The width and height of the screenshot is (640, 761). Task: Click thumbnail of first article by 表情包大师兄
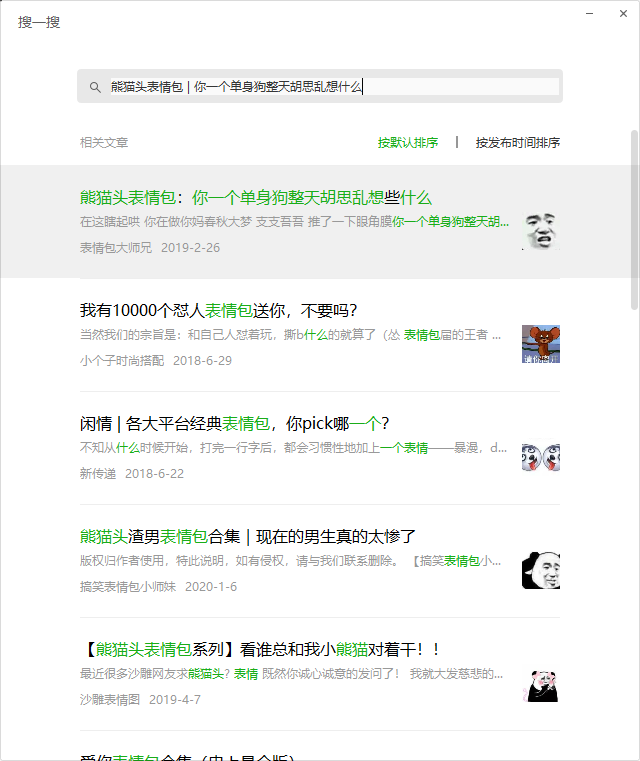pos(541,231)
